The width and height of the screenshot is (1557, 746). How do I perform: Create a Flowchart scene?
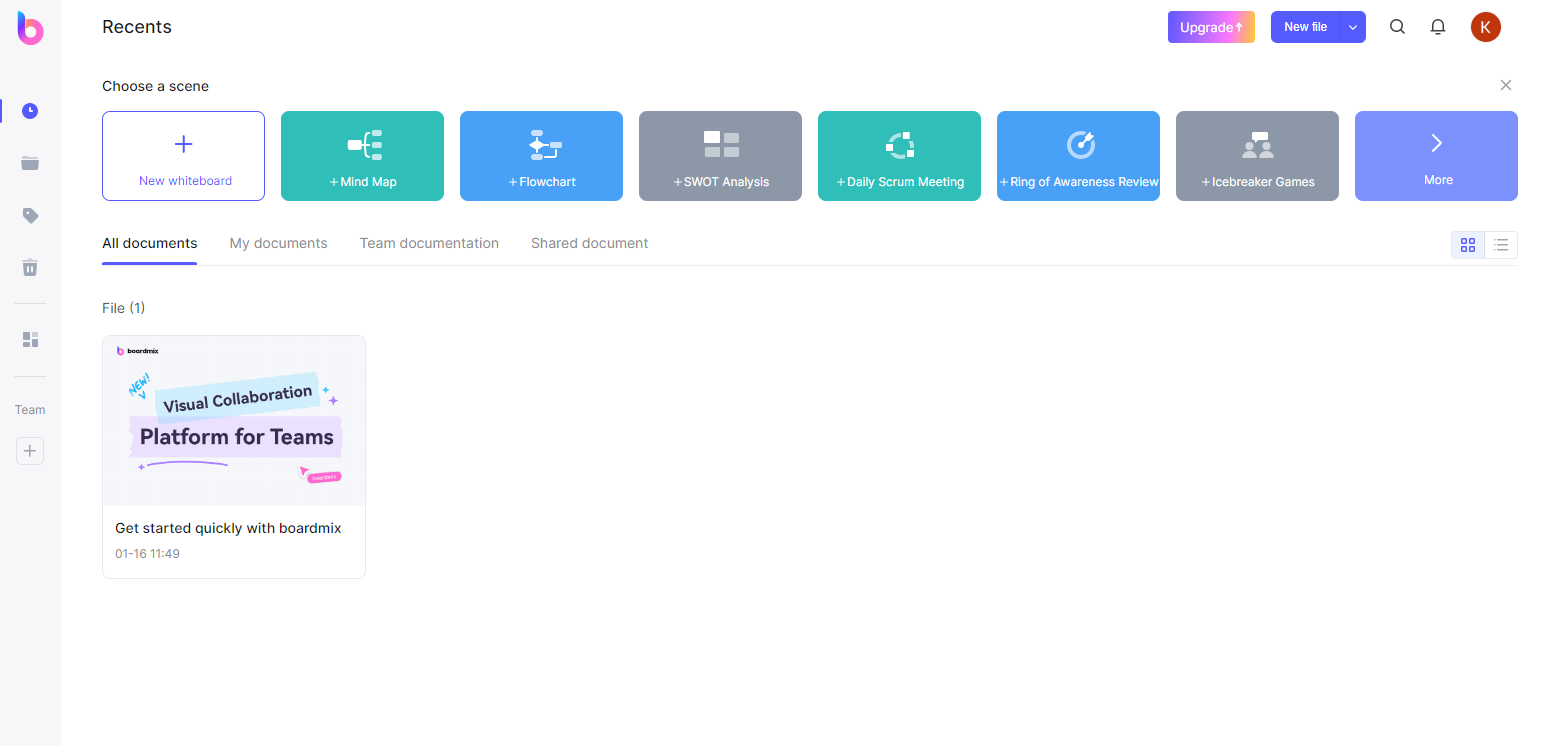click(x=541, y=156)
